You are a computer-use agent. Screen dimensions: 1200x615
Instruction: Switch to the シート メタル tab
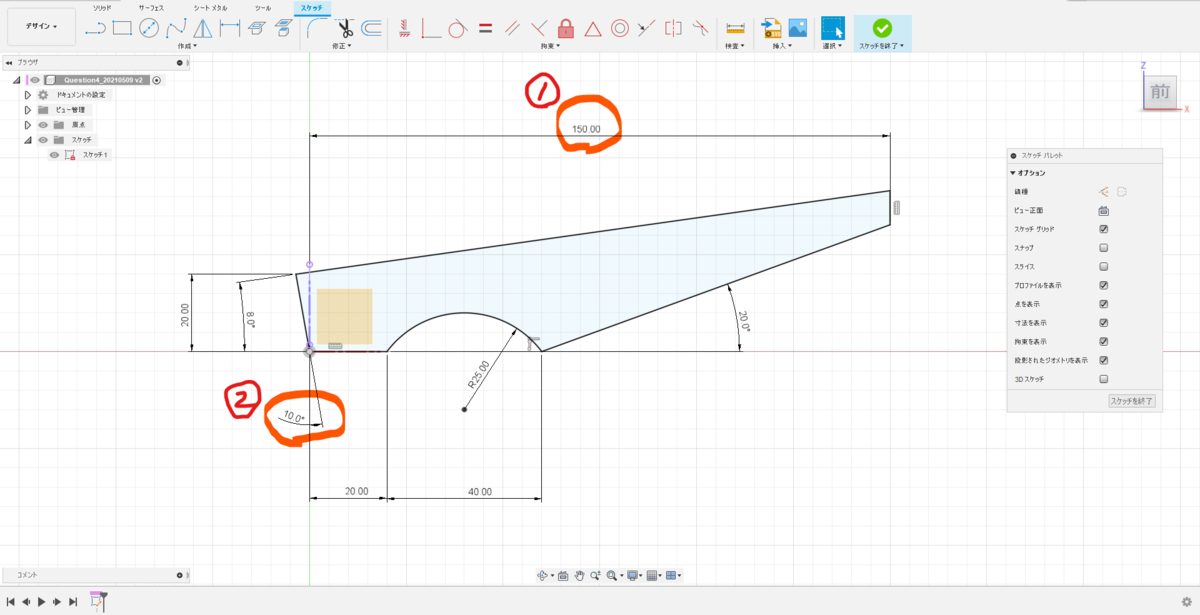(x=210, y=7)
